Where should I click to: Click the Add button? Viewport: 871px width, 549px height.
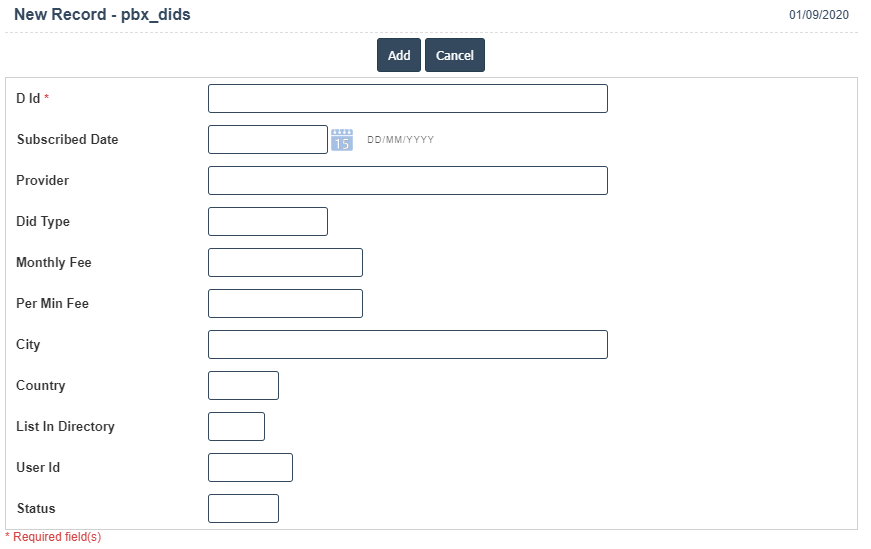tap(399, 56)
